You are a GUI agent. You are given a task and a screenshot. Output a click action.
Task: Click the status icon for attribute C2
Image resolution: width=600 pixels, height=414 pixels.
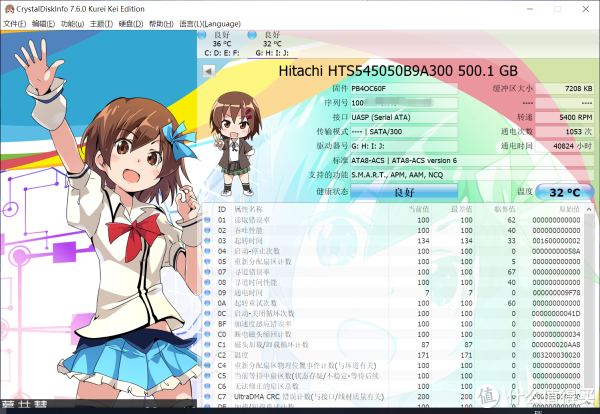207,355
